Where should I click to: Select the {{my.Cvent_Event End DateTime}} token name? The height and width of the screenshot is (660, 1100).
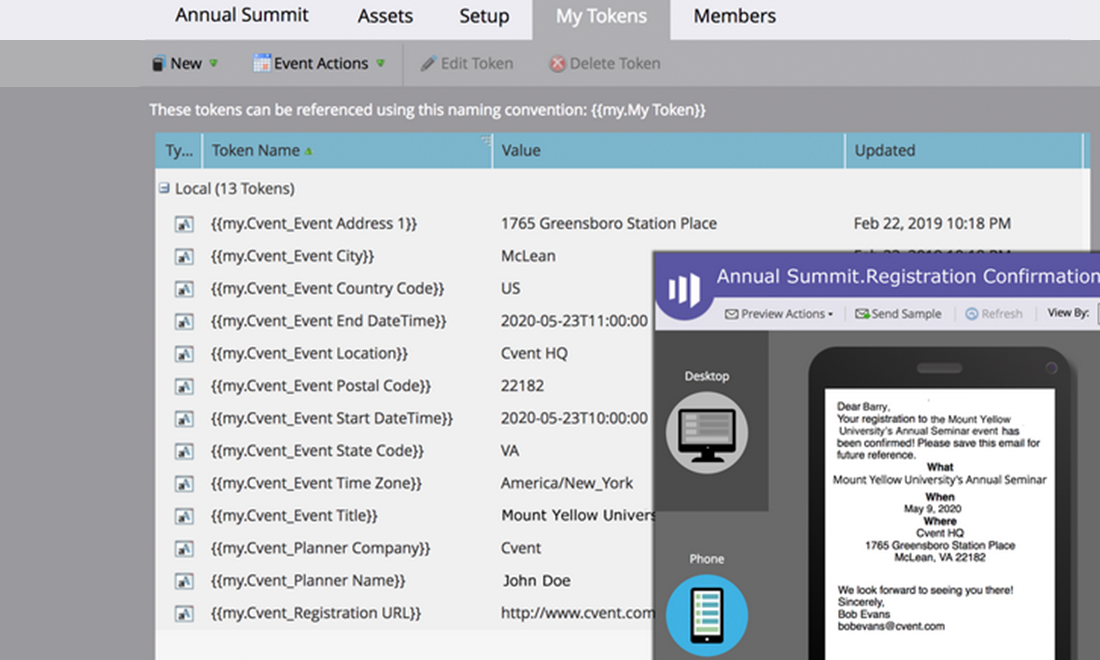click(x=328, y=321)
